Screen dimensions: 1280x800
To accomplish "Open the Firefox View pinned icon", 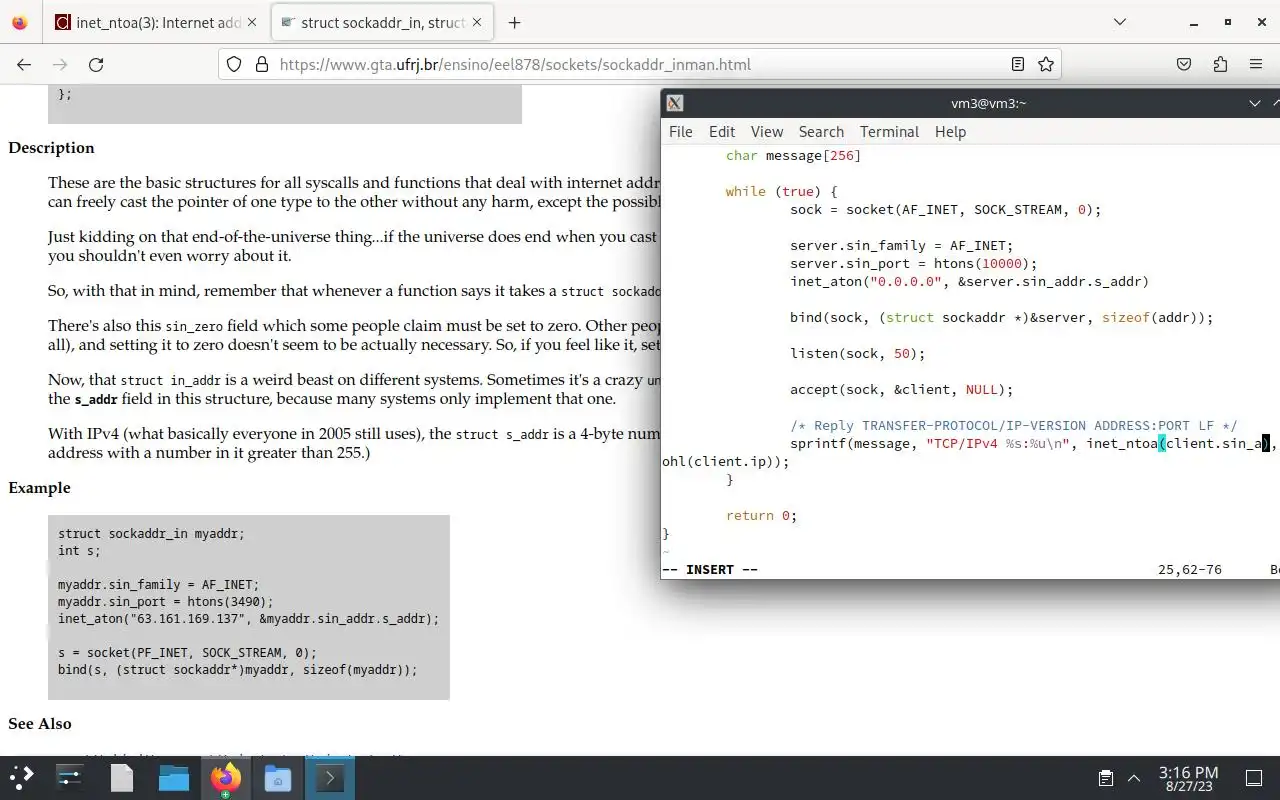I will pyautogui.click(x=20, y=22).
